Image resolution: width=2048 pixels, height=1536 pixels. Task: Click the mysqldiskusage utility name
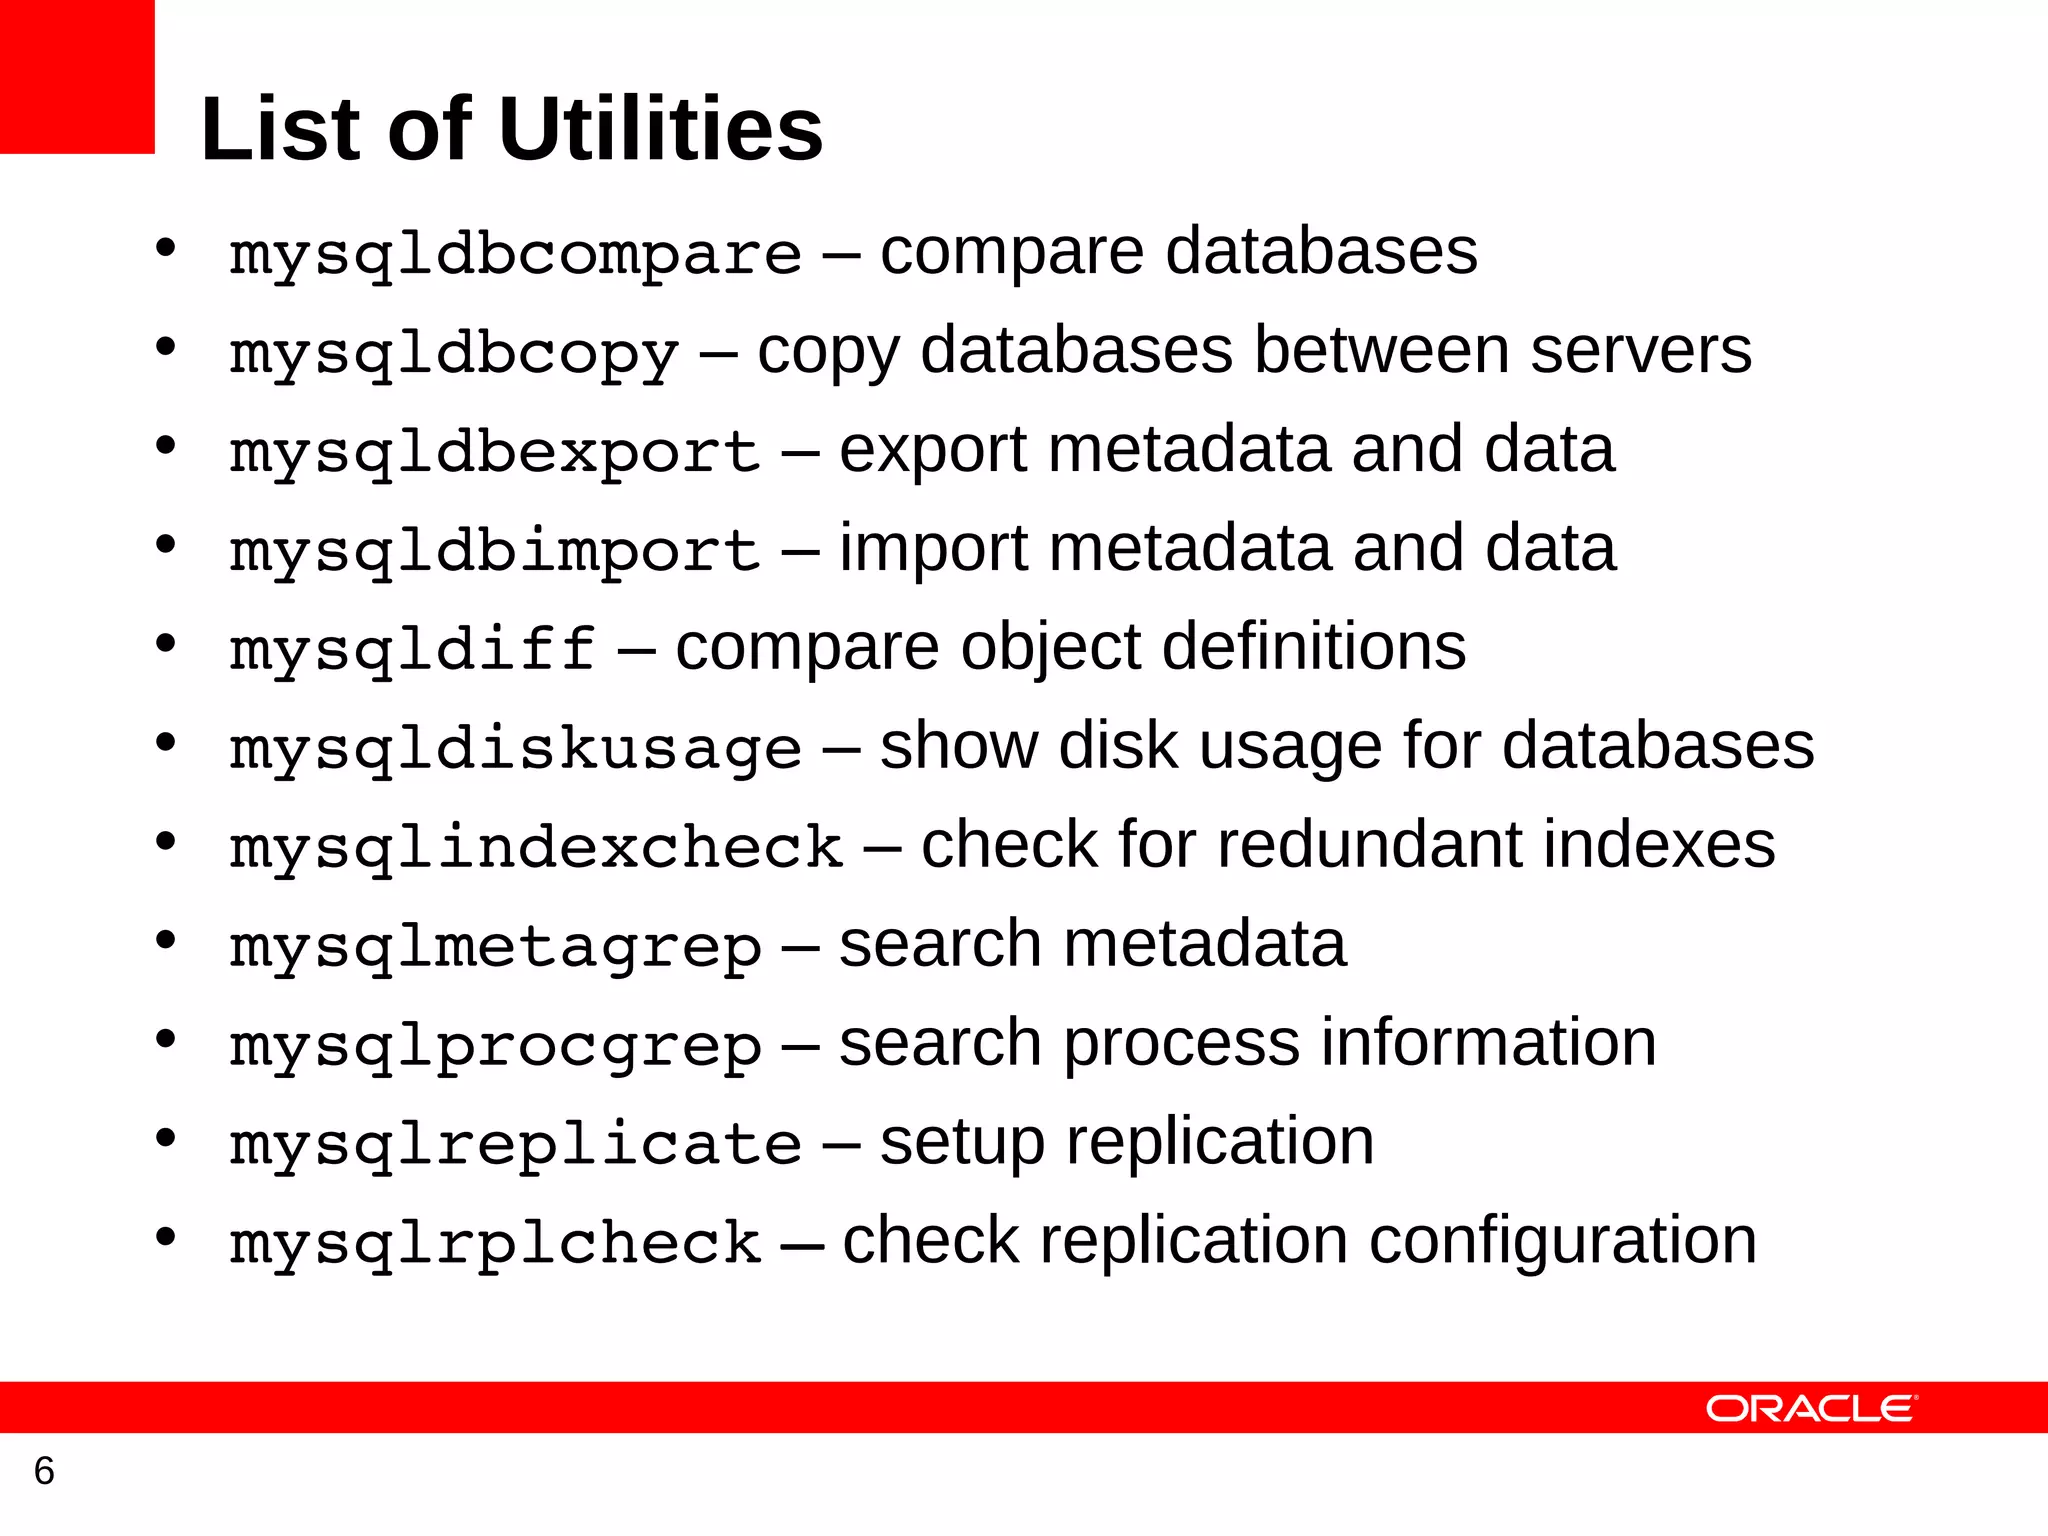tap(516, 751)
